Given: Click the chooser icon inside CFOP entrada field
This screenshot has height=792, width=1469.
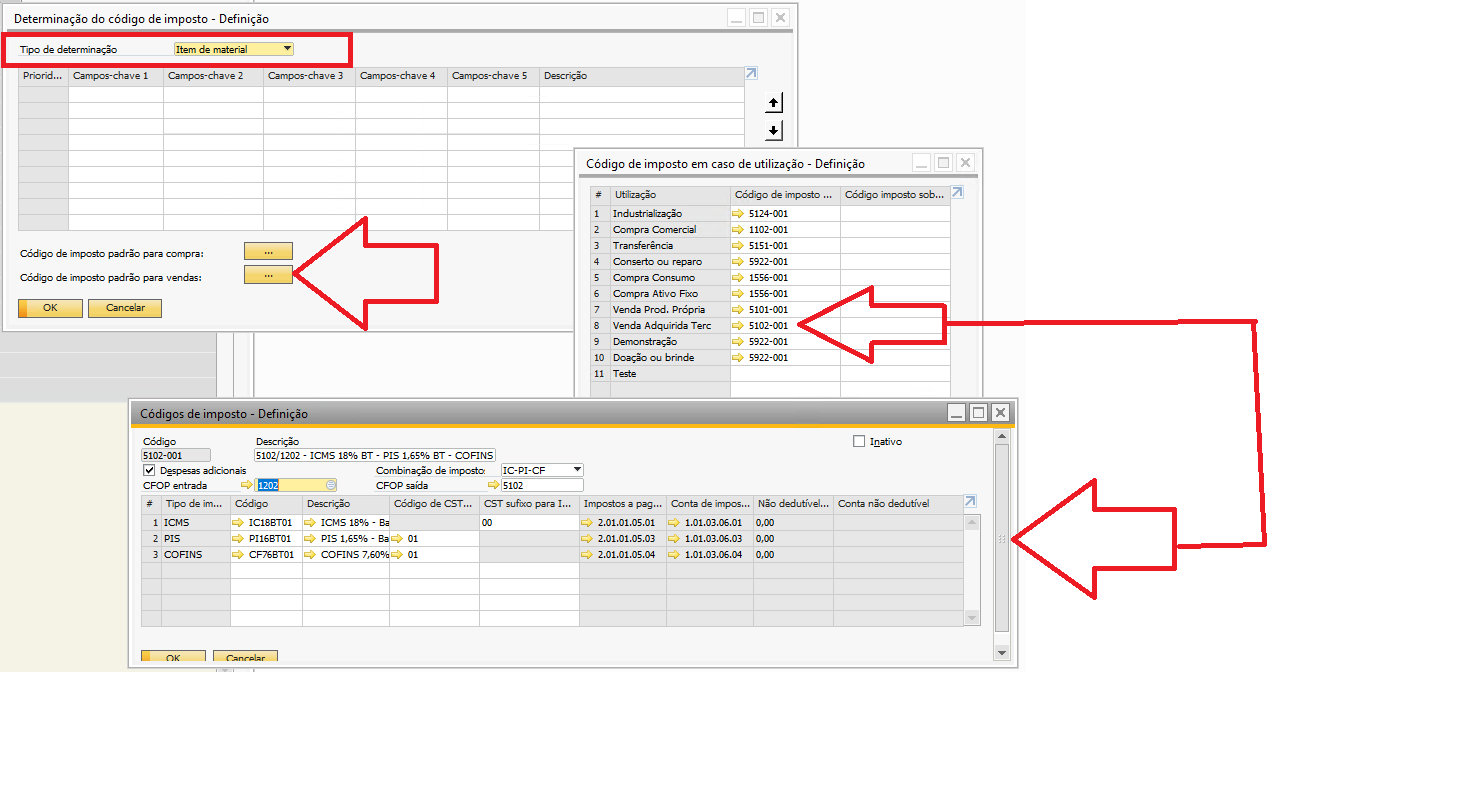Looking at the screenshot, I should [331, 485].
